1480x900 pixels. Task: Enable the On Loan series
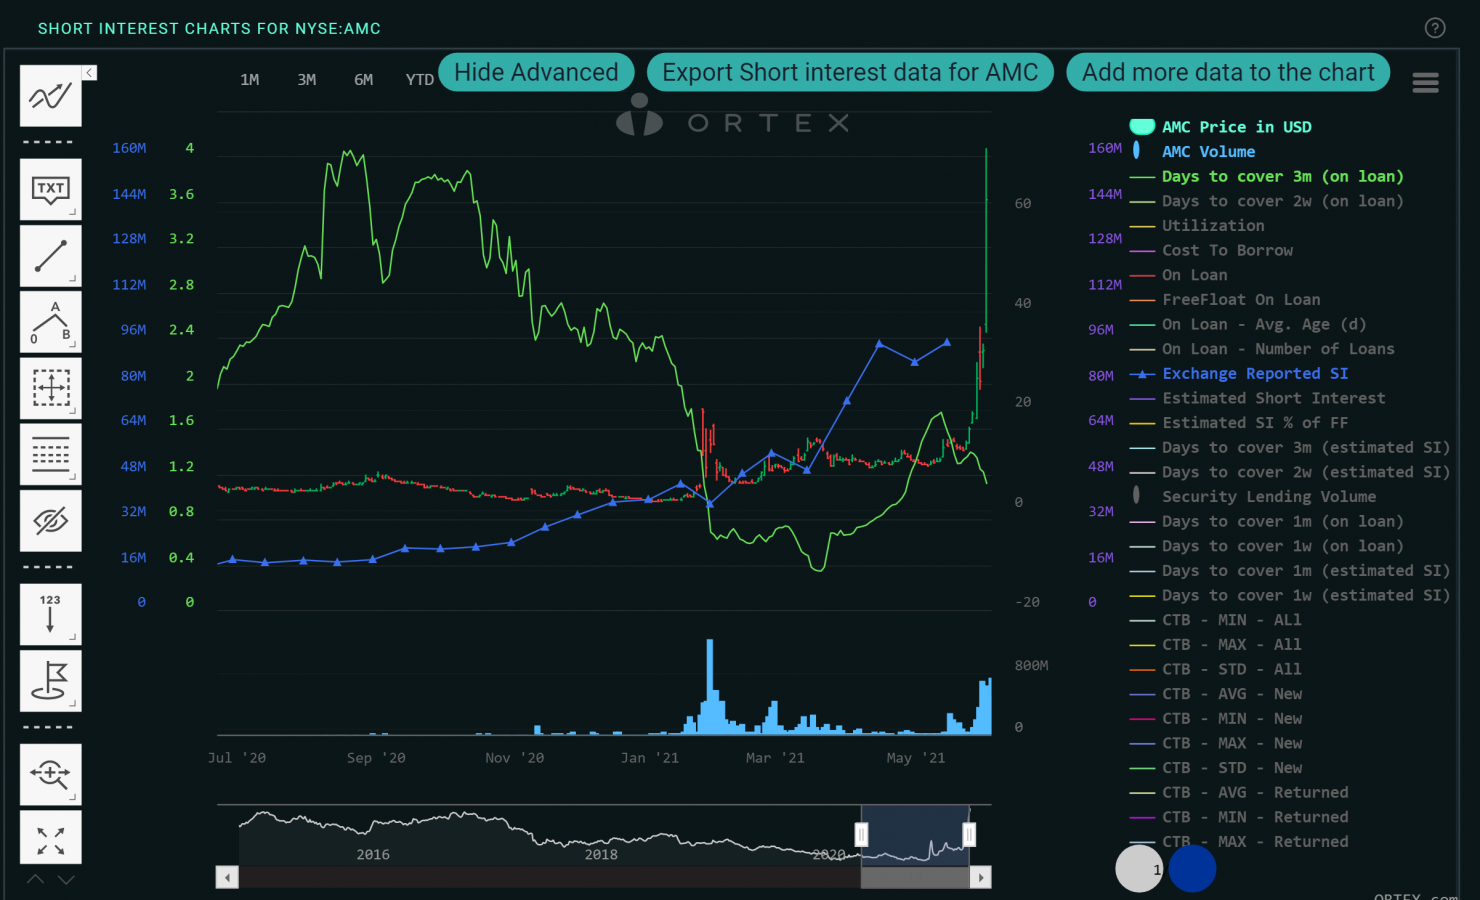click(1194, 275)
